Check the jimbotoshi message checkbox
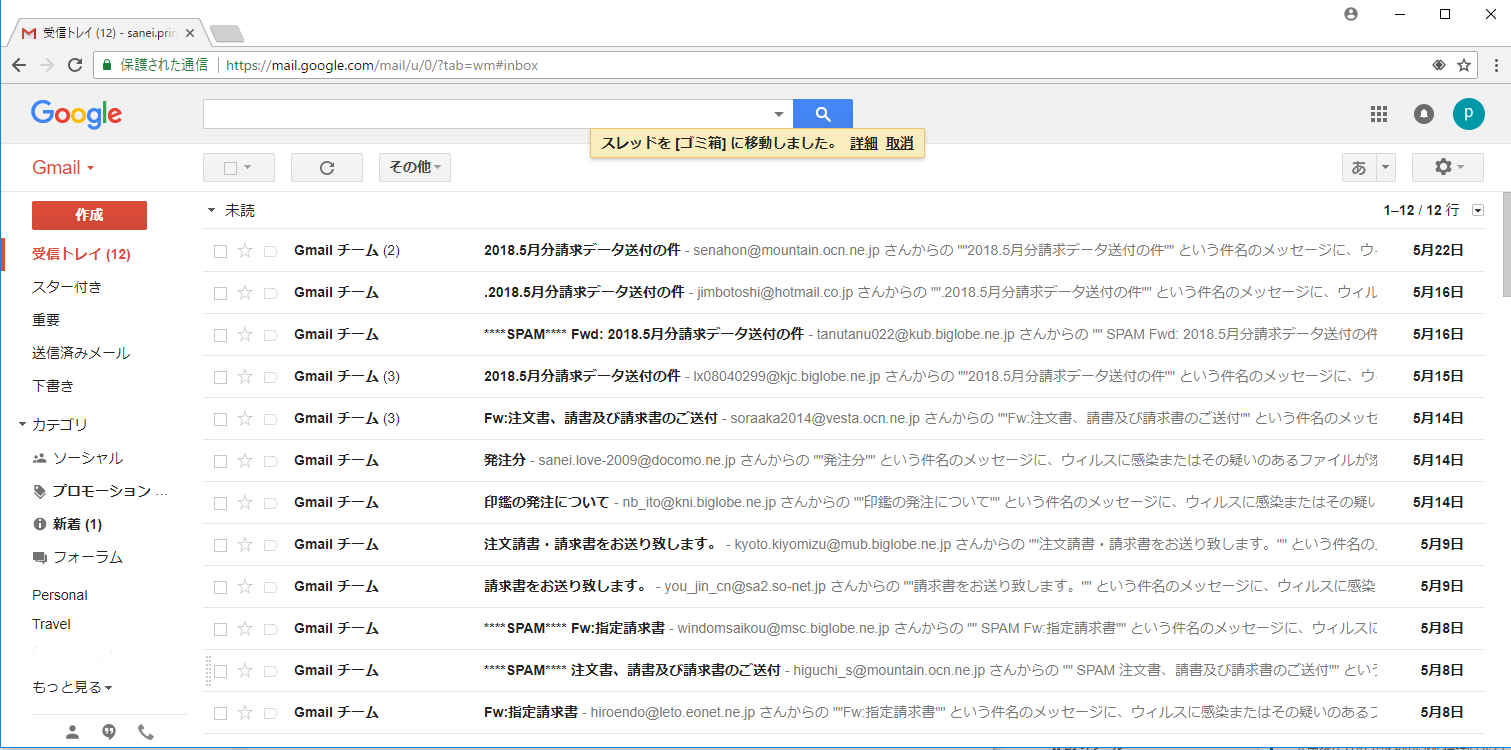Screen dimensions: 1511x750 (x=221, y=293)
